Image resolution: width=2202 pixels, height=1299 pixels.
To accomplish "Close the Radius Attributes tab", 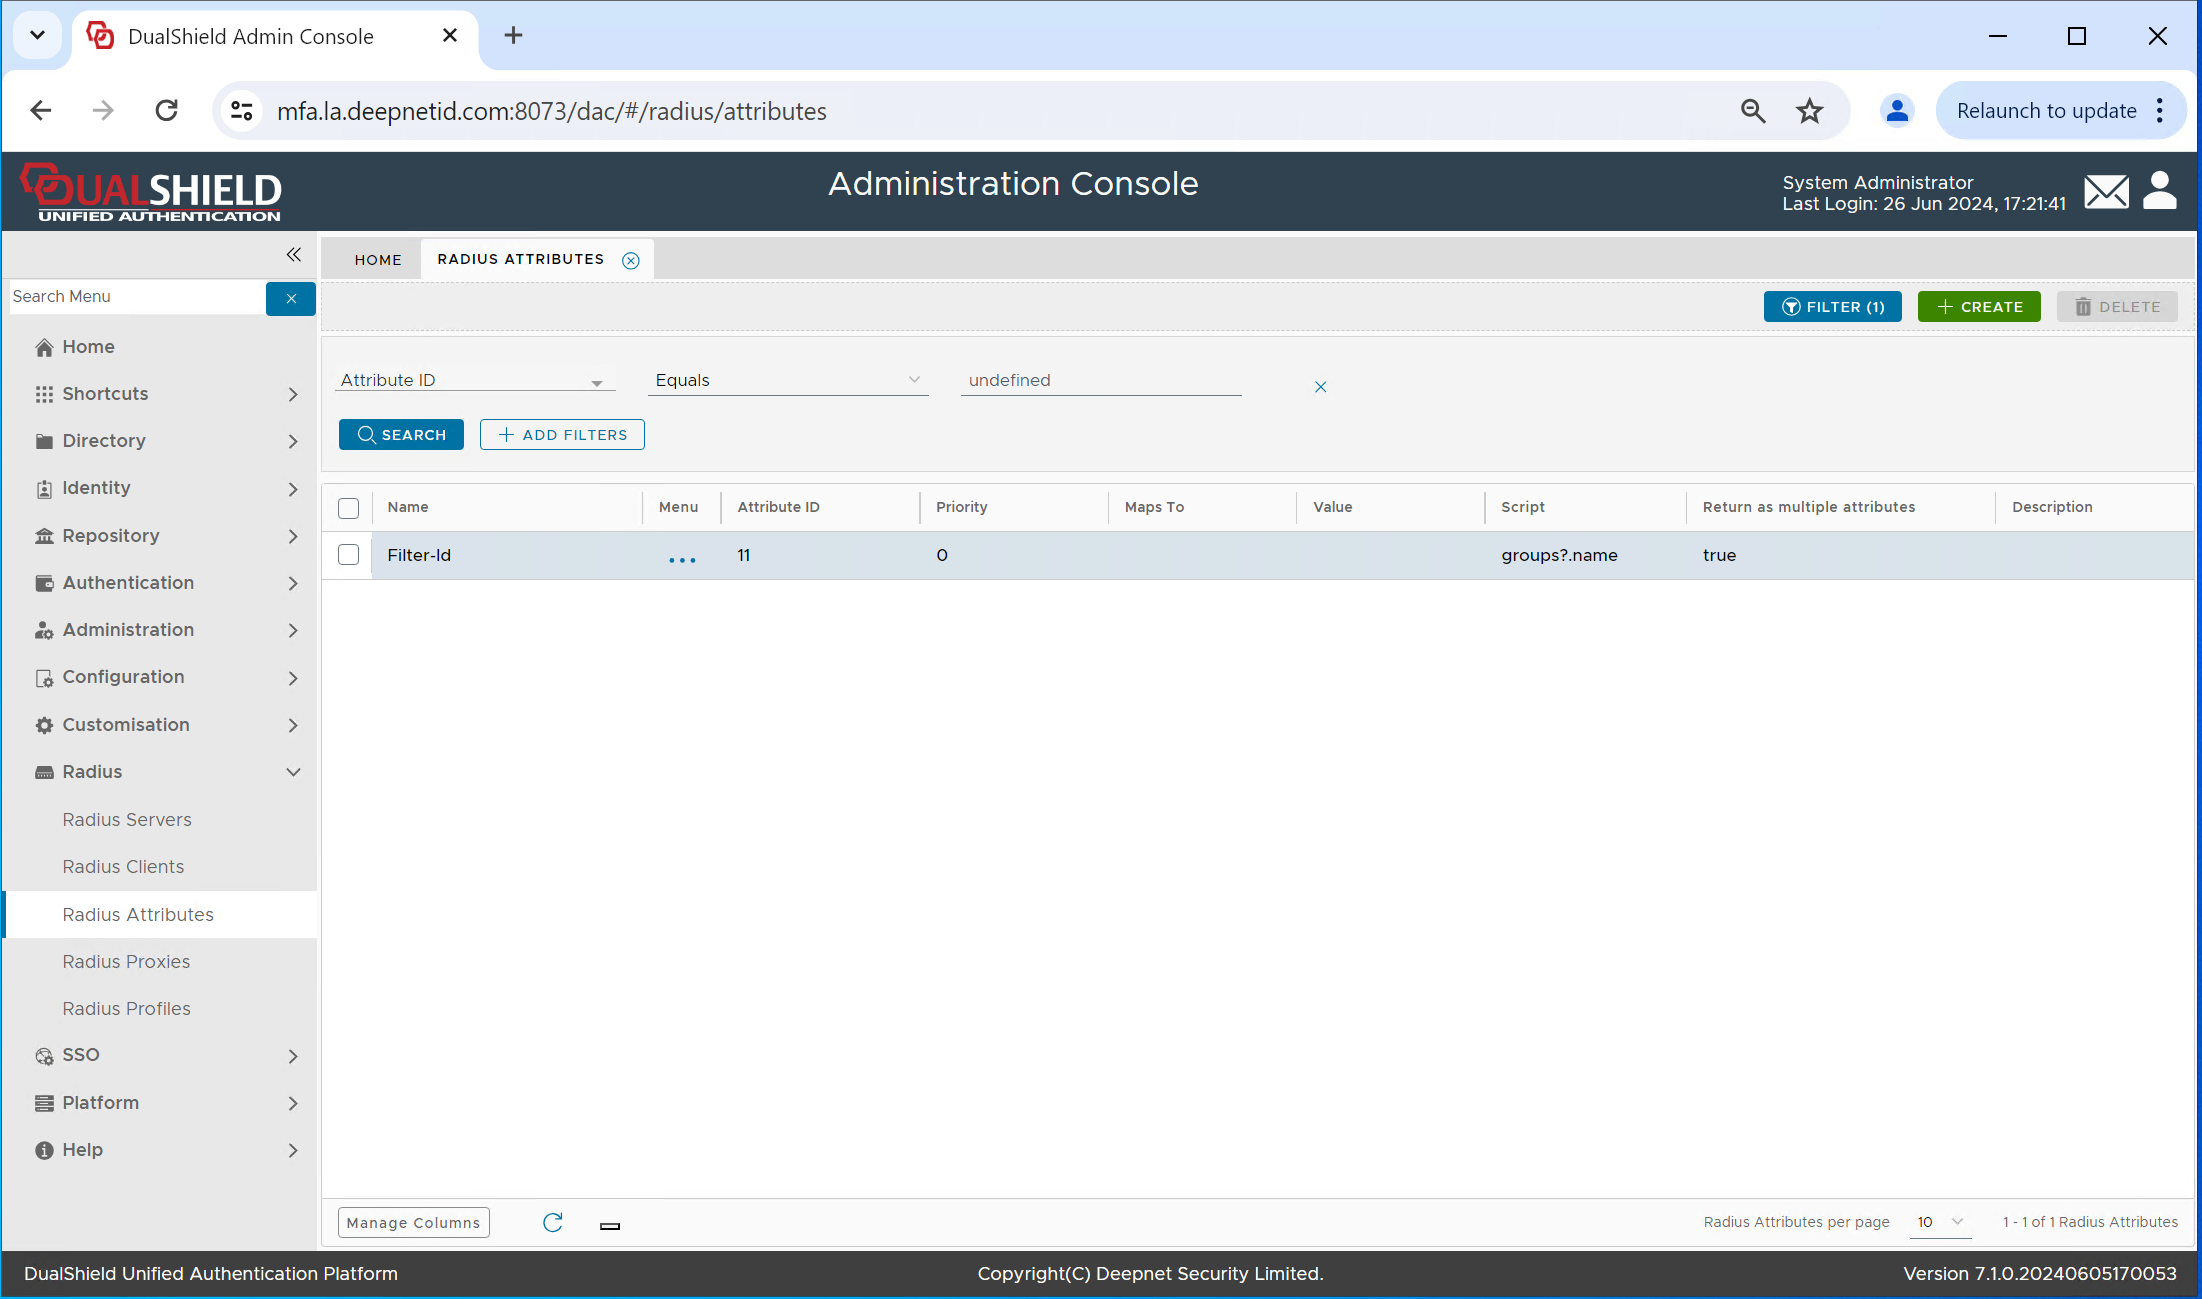I will [x=631, y=260].
